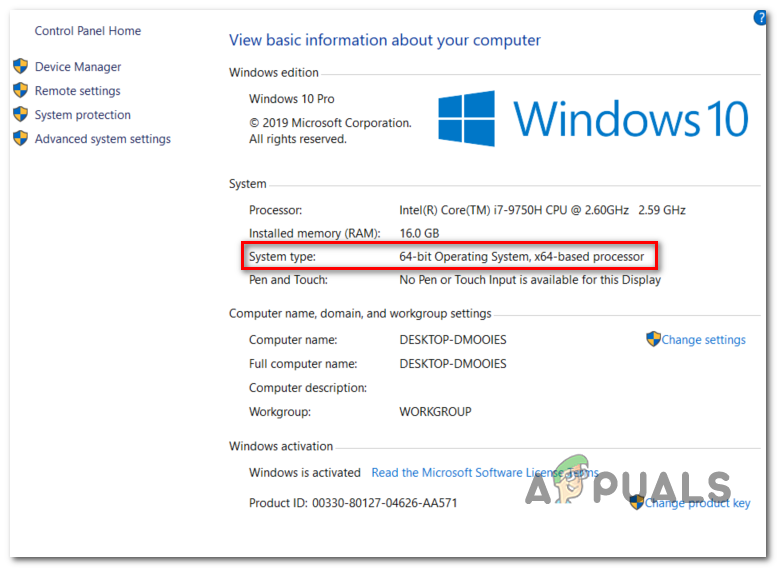This screenshot has height=568, width=777.
Task: Click the 2019 Microsoft Corporation copyright text
Action: (330, 131)
